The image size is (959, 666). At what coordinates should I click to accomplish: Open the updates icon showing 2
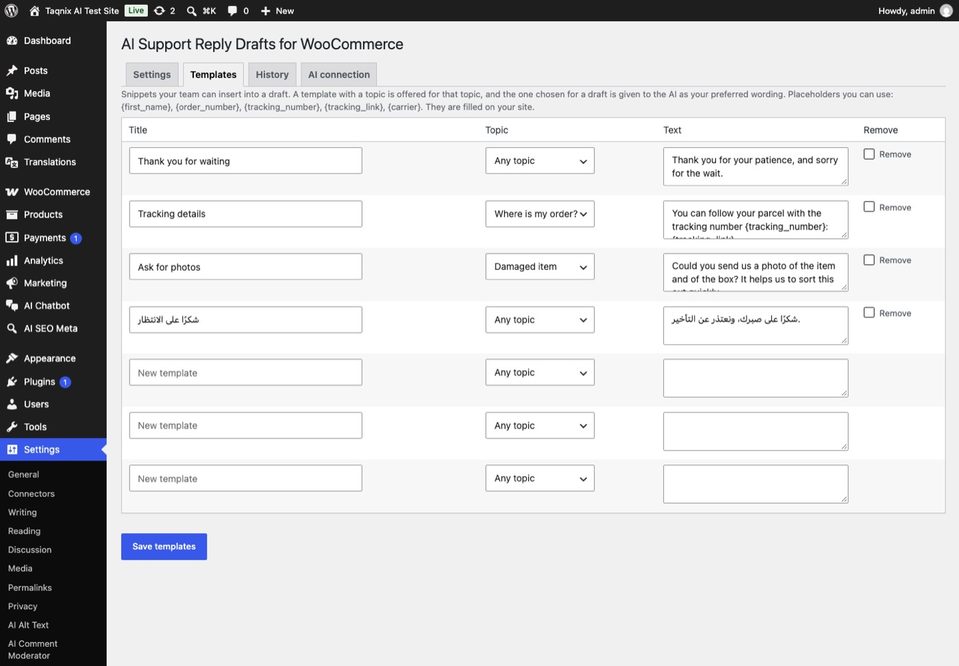click(159, 11)
